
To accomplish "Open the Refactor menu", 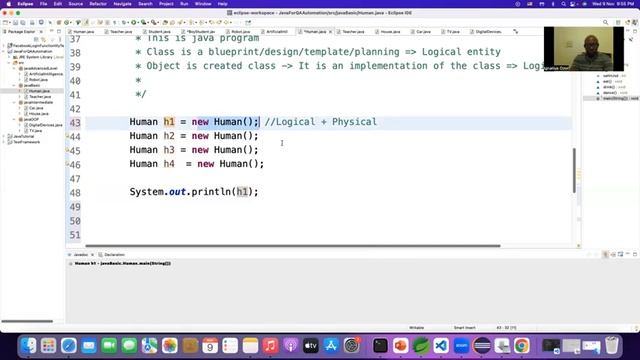I will coord(98,4).
